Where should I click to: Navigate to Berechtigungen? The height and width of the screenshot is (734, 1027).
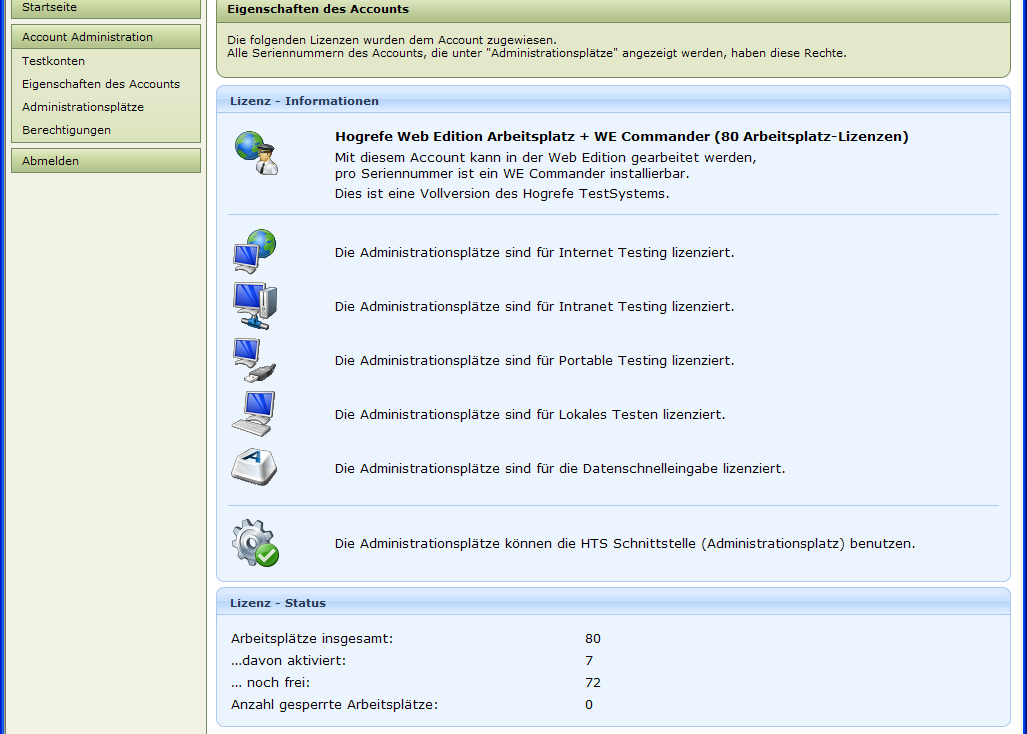66,130
